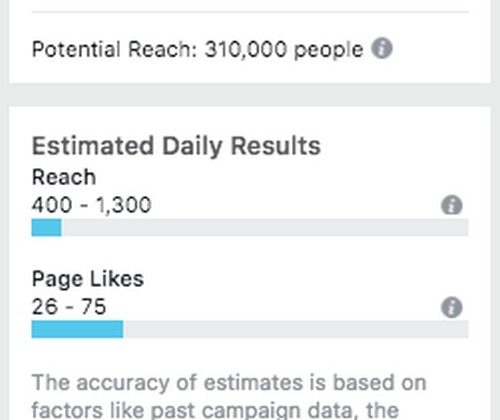Click the Estimated Daily Results heading
The width and height of the screenshot is (500, 420).
176,146
